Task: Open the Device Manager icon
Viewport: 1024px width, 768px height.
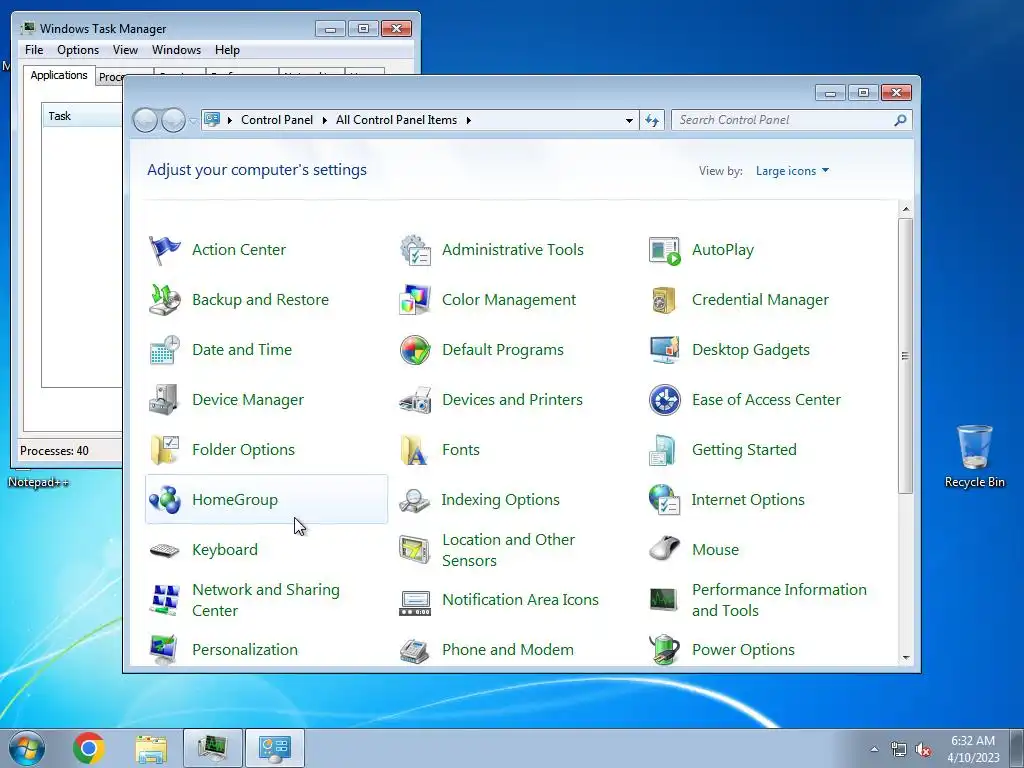Action: 165,400
